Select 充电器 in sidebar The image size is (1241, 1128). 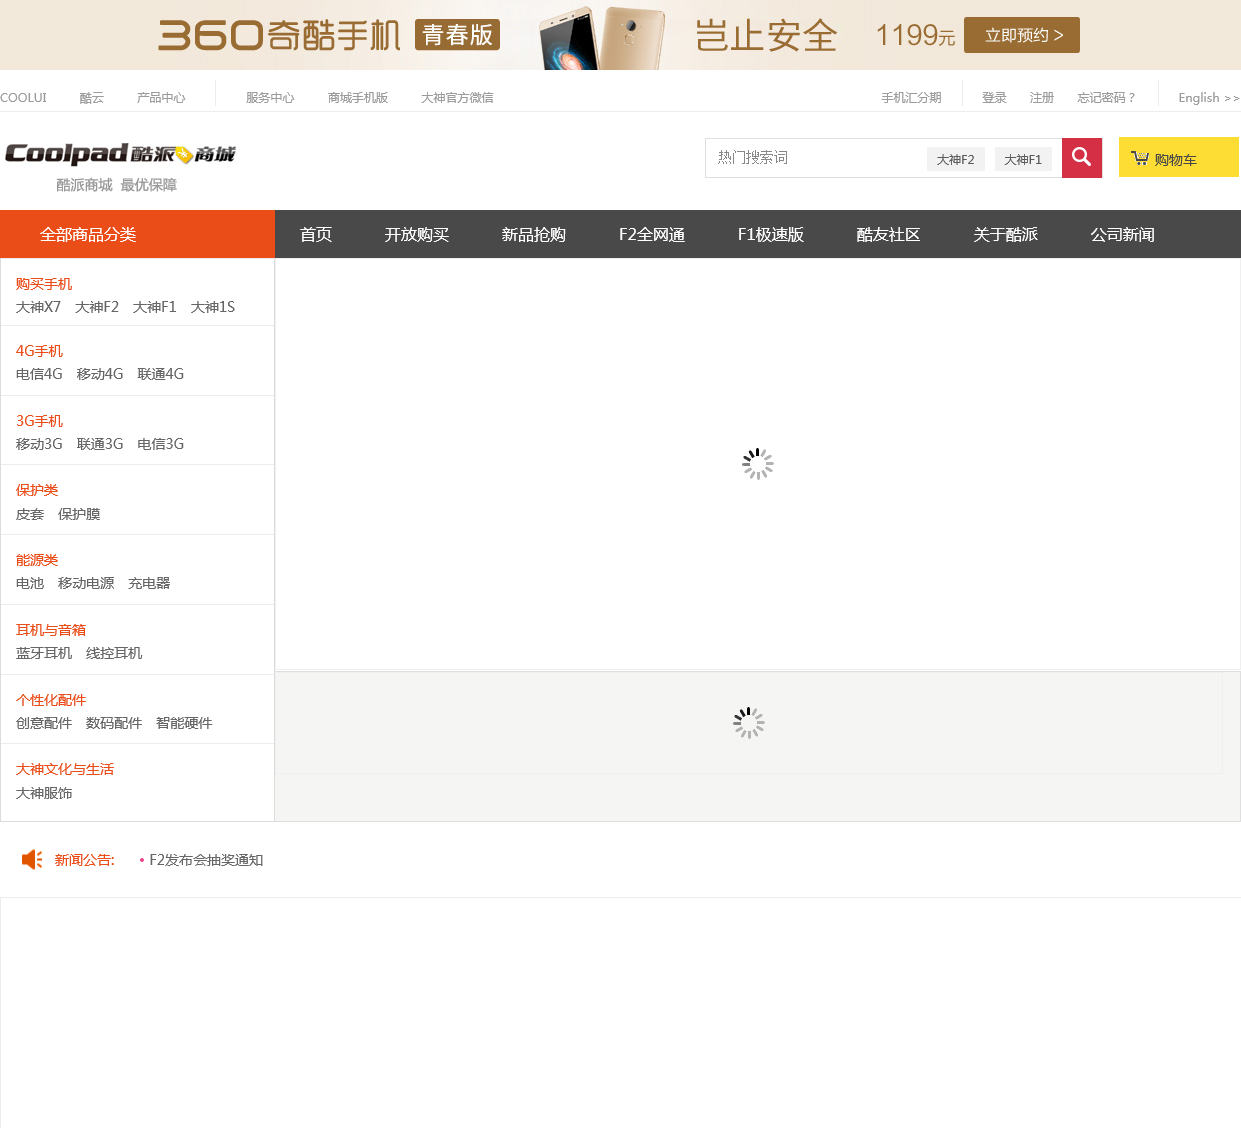(149, 583)
